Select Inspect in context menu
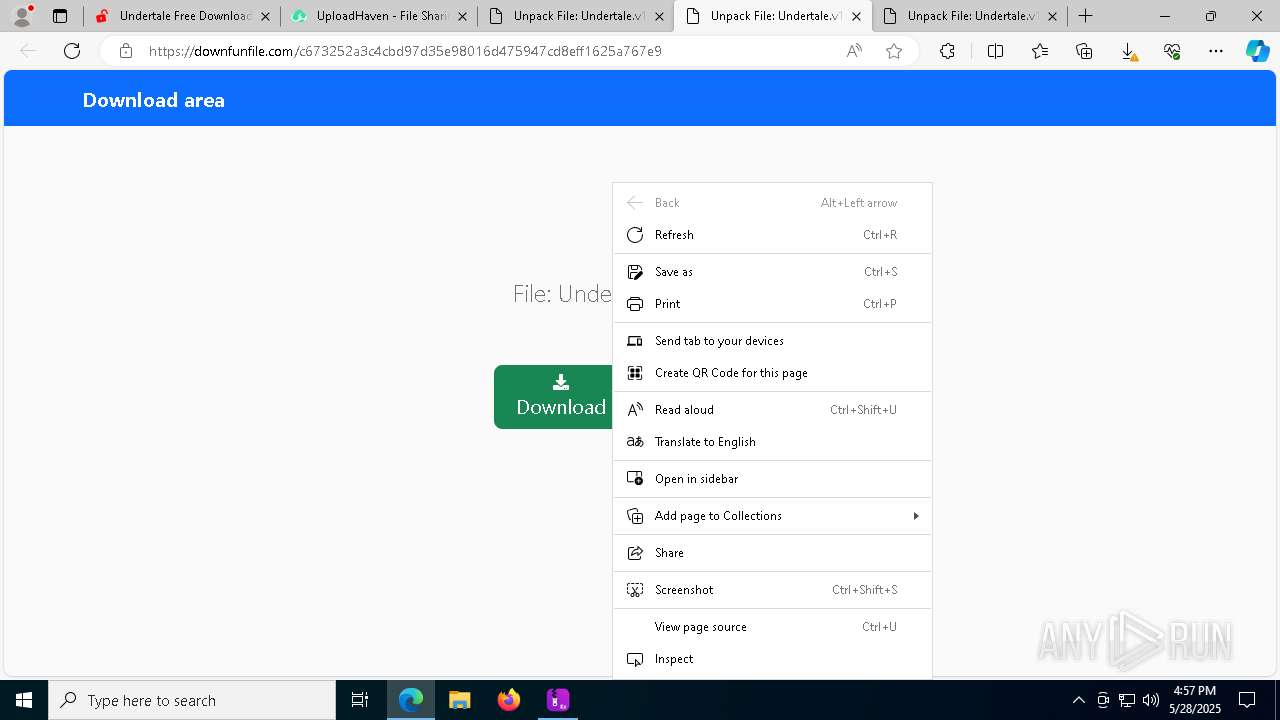This screenshot has height=720, width=1280. click(x=772, y=659)
